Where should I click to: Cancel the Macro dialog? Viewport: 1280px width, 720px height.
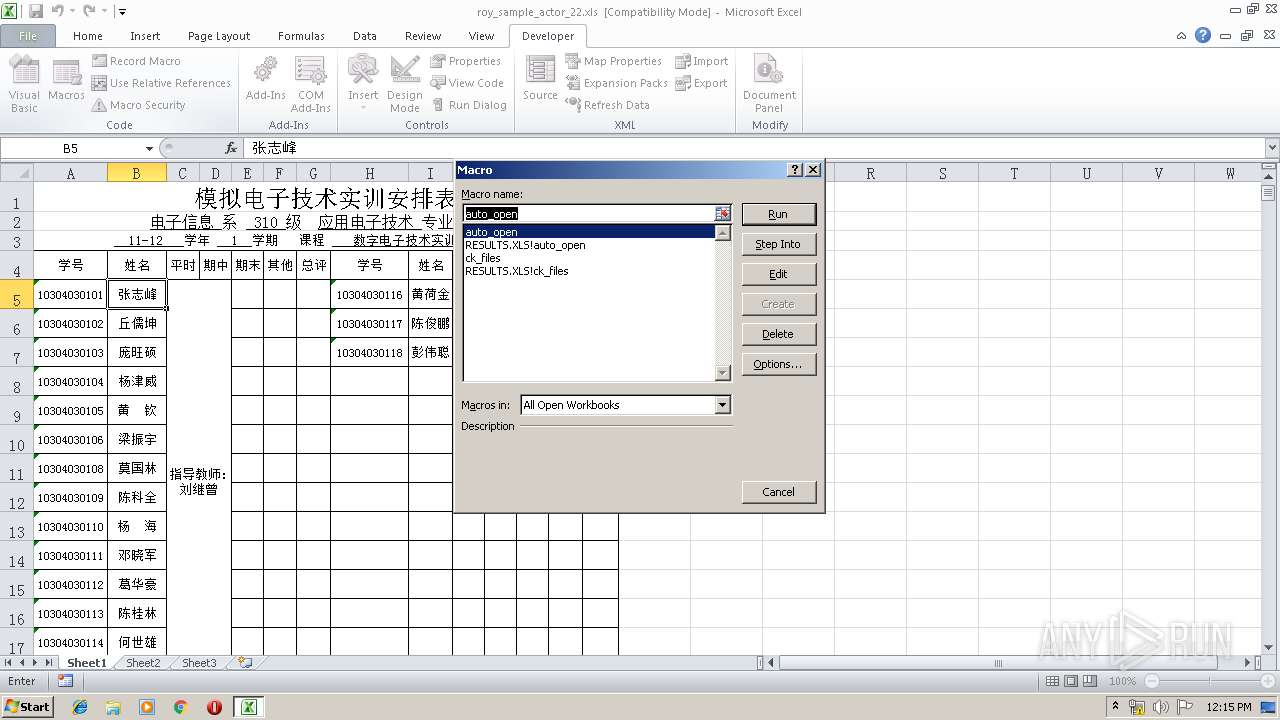[778, 492]
